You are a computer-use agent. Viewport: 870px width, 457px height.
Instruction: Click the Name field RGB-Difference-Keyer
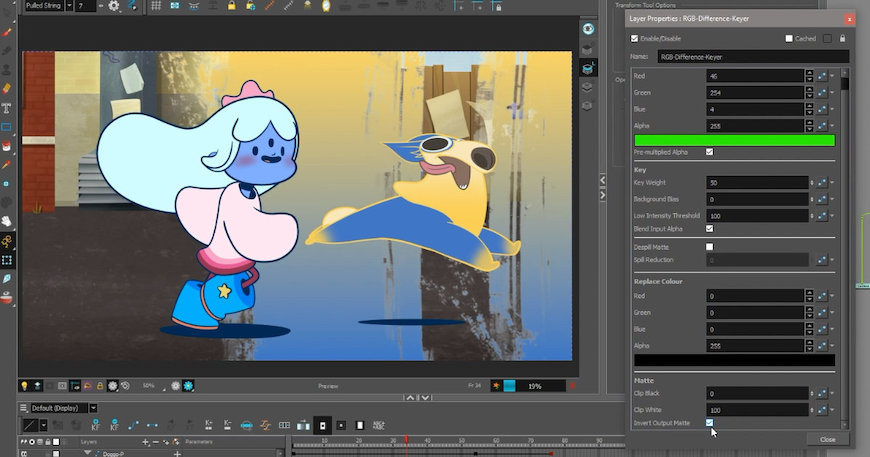[x=753, y=57]
